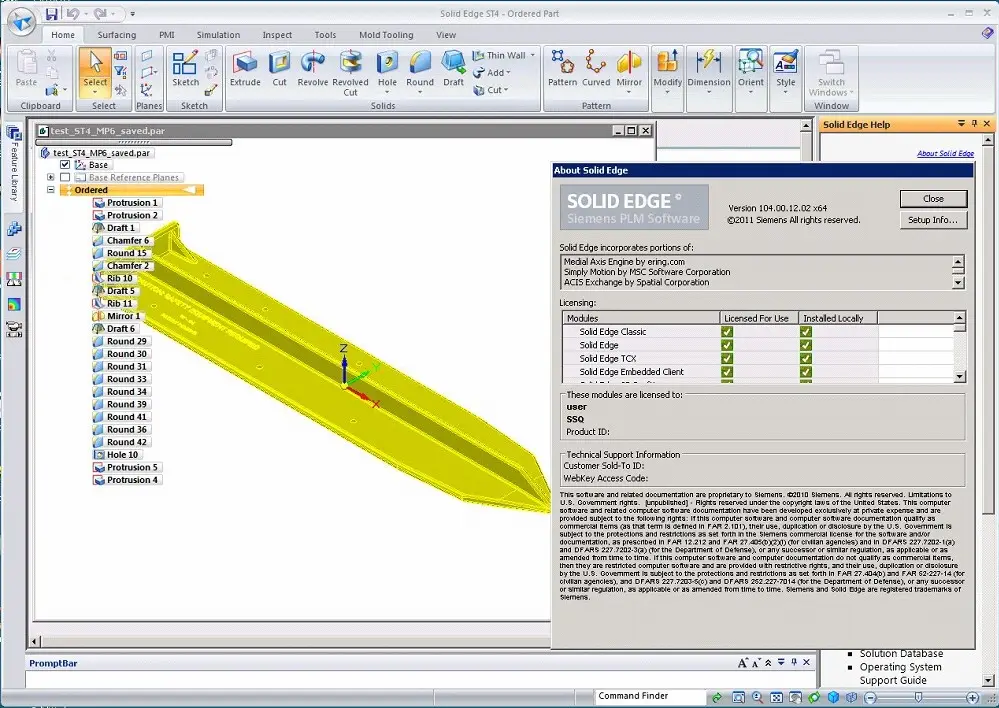Open the Feature Library side tab
Screen dimensions: 999x708
pos(14,163)
